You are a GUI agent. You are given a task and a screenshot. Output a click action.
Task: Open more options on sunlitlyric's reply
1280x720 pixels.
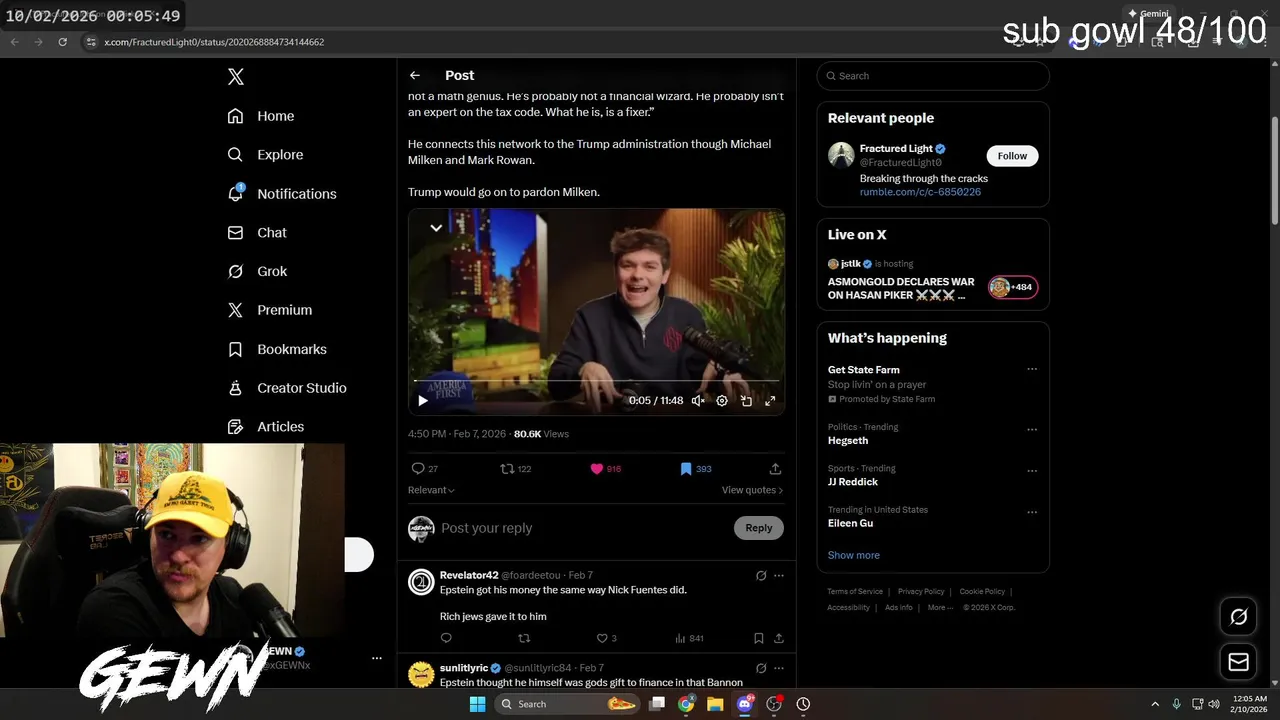779,667
